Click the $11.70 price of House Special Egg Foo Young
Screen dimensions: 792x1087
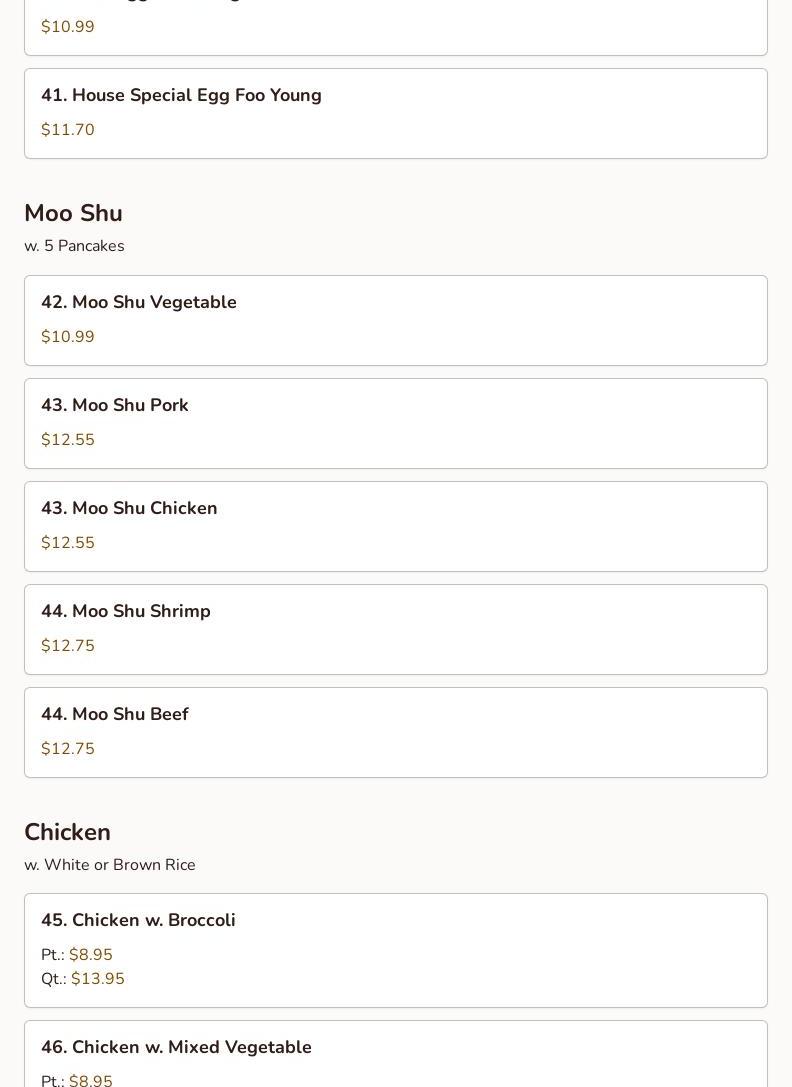(68, 130)
